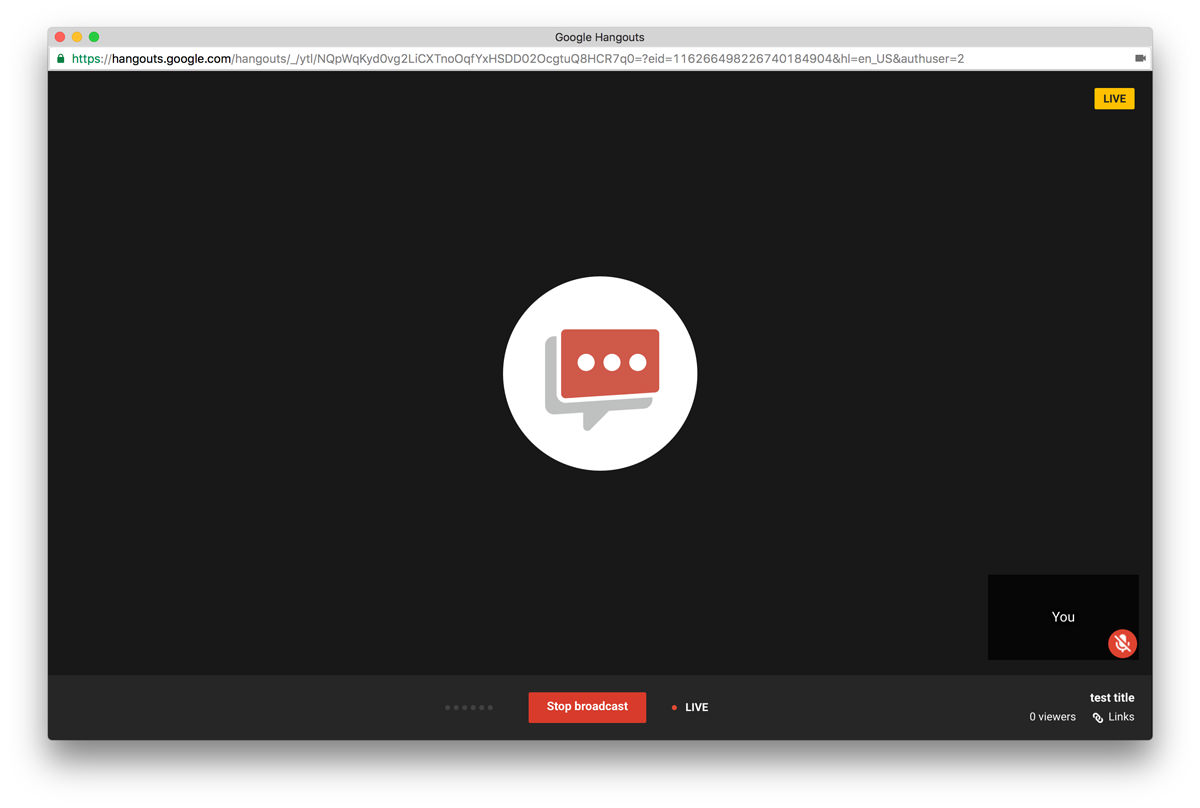Click the URL address field
This screenshot has height=808, width=1200.
click(x=600, y=59)
